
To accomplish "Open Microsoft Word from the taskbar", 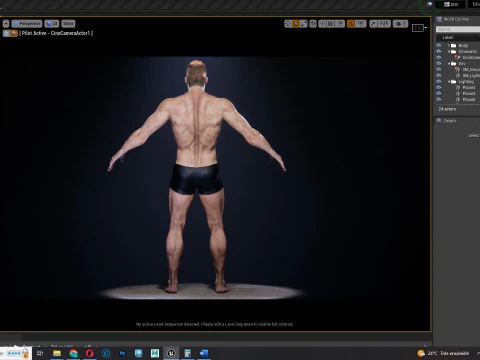I will pos(204,353).
